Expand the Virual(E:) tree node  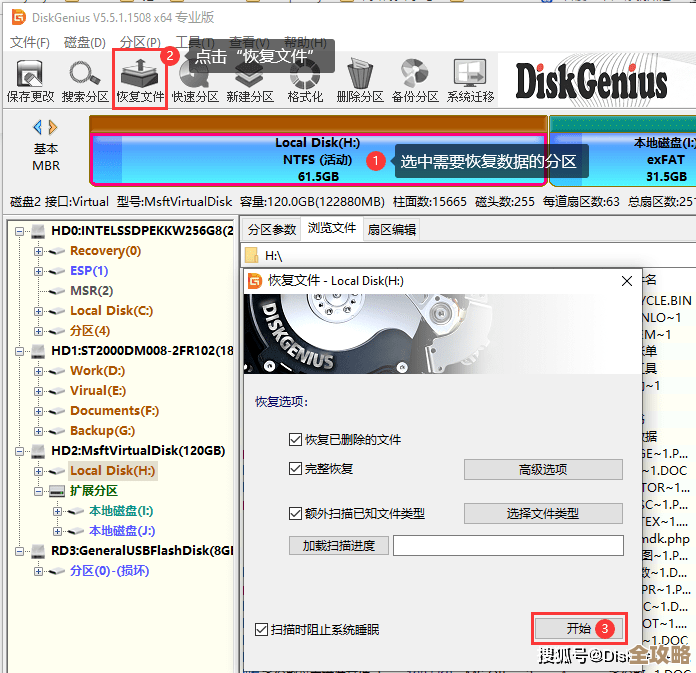(38, 391)
